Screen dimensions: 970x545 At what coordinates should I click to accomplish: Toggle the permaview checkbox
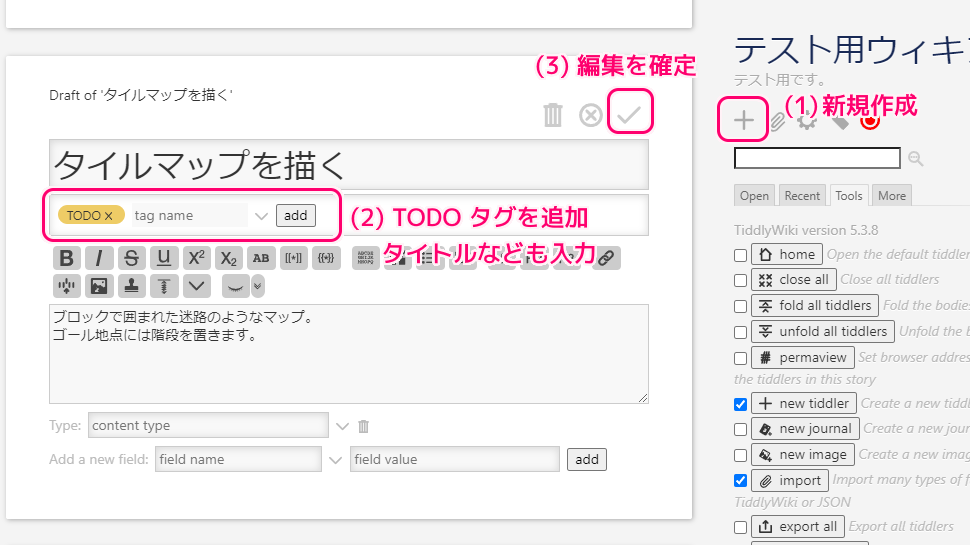pyautogui.click(x=740, y=358)
